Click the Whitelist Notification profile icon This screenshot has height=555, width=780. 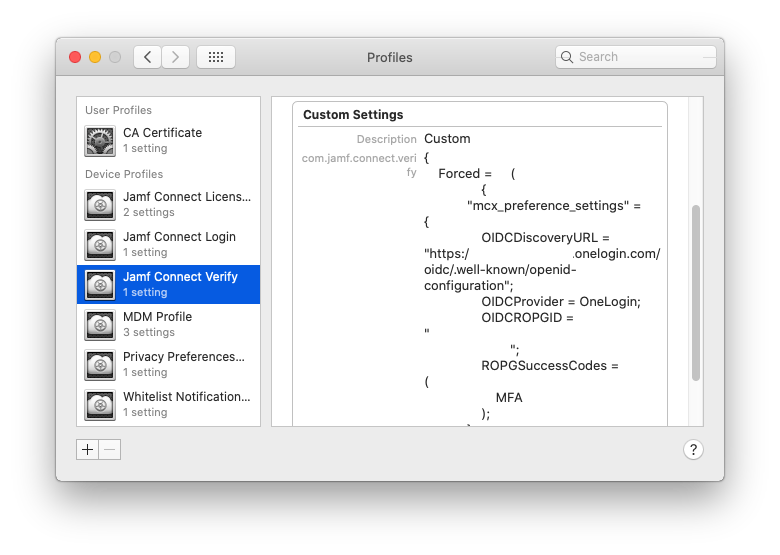coord(100,405)
